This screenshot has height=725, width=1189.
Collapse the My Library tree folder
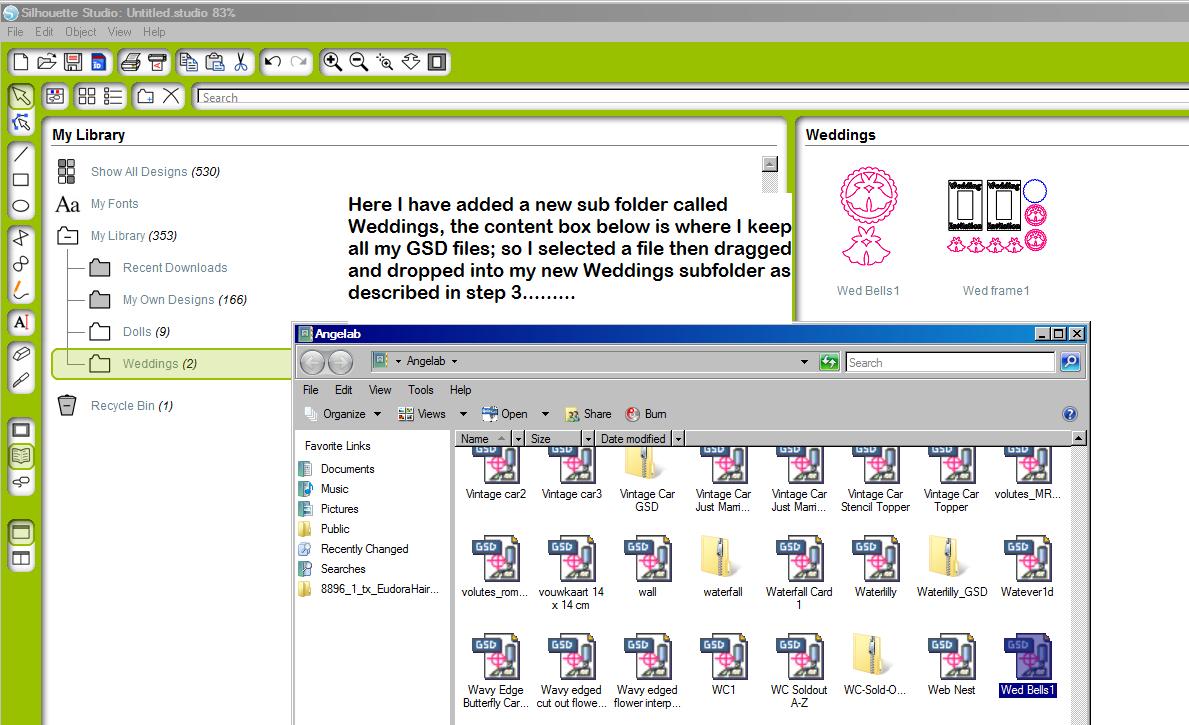tap(67, 236)
